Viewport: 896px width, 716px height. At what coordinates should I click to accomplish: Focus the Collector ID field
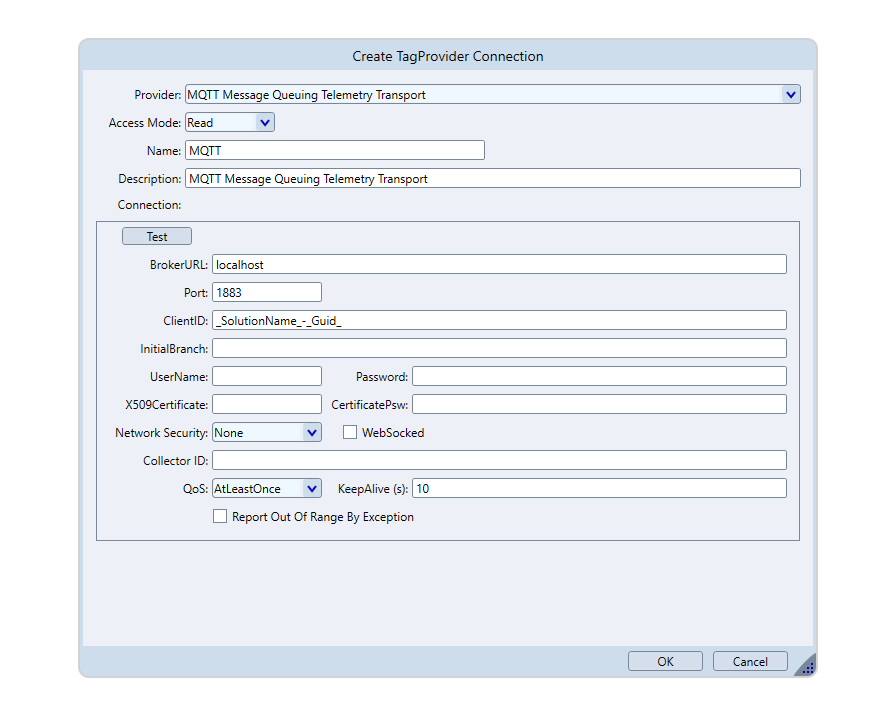499,461
